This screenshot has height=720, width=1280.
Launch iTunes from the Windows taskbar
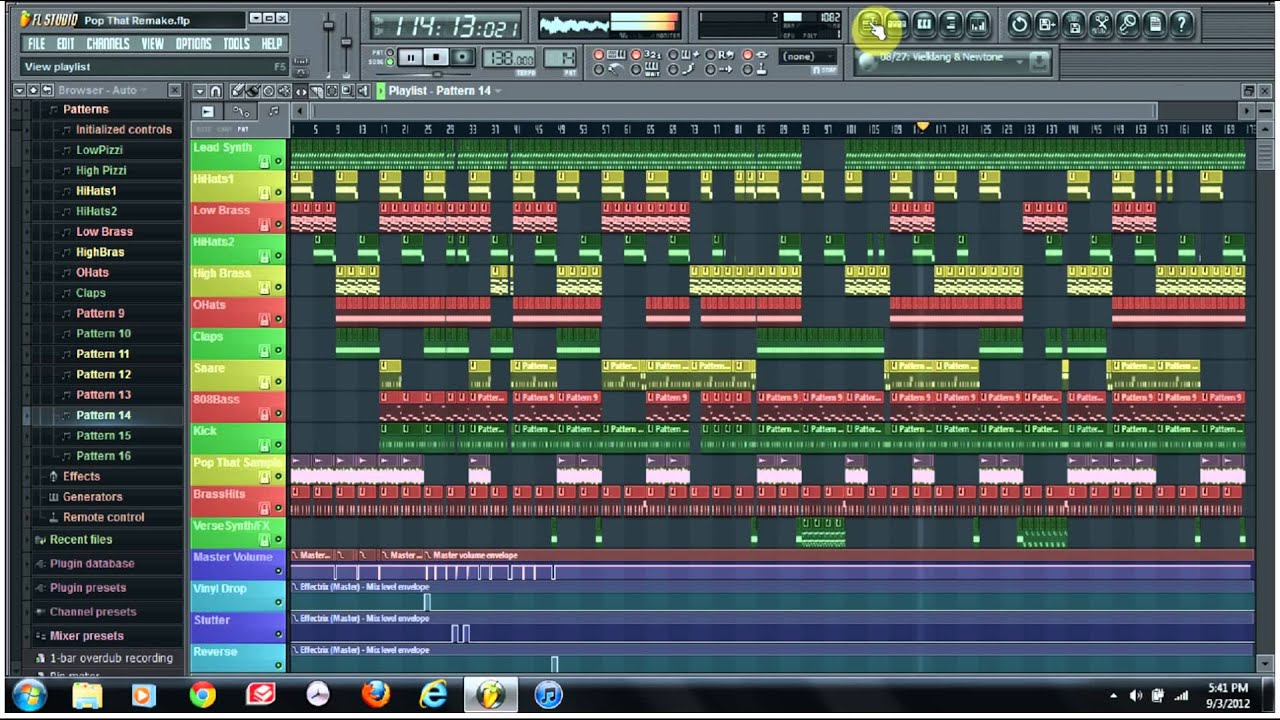(x=548, y=694)
